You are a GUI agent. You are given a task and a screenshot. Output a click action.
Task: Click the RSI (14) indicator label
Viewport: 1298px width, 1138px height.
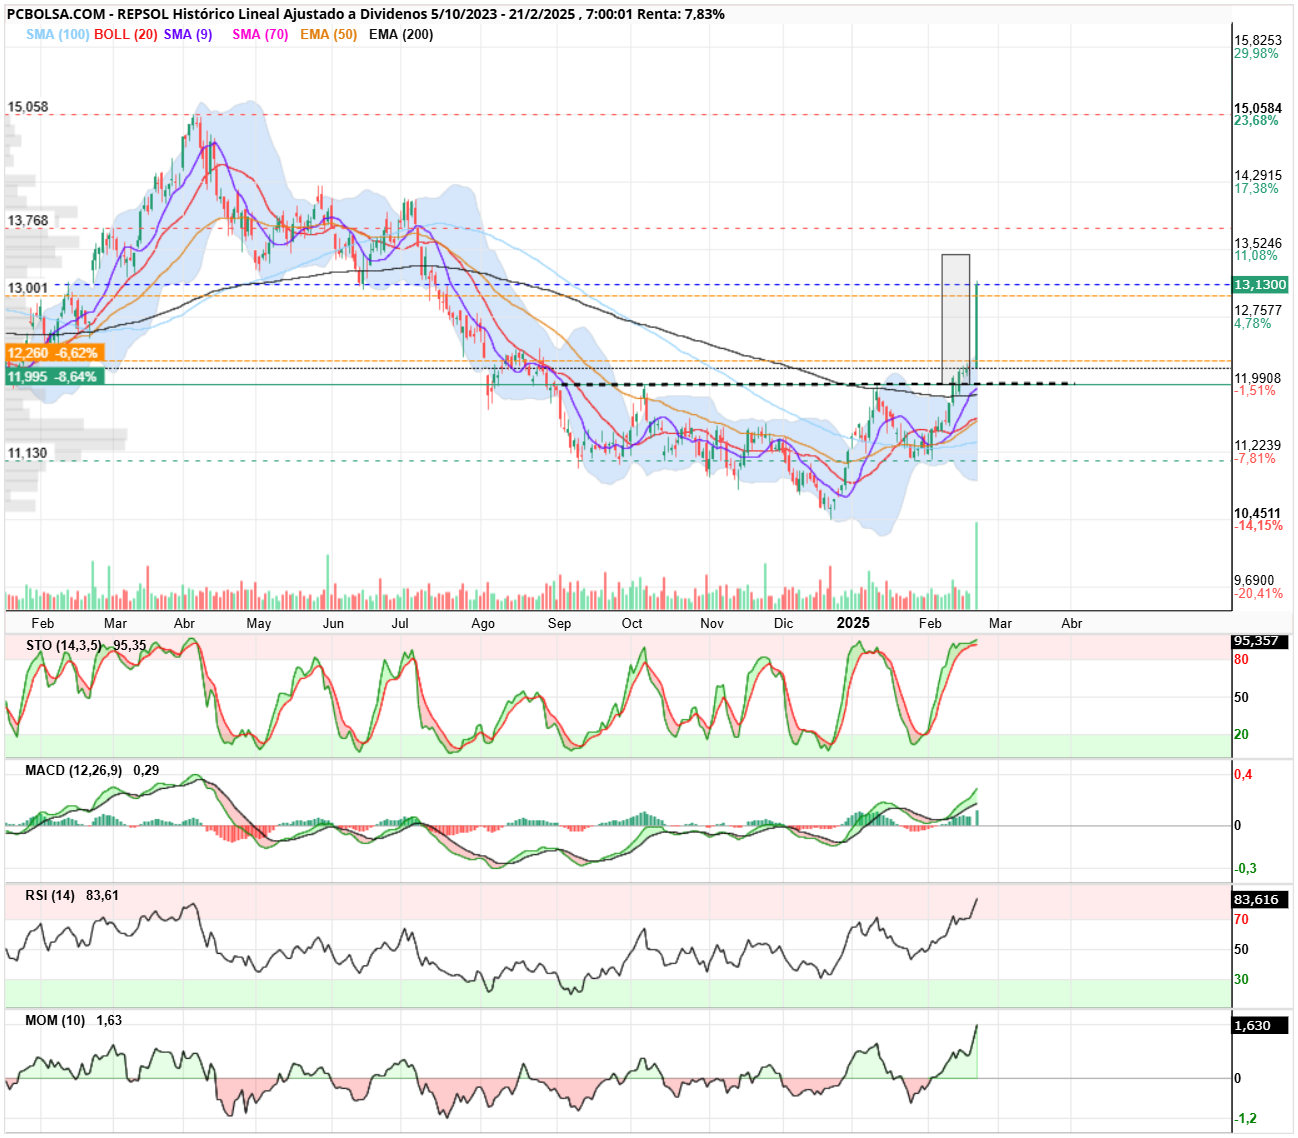point(50,895)
